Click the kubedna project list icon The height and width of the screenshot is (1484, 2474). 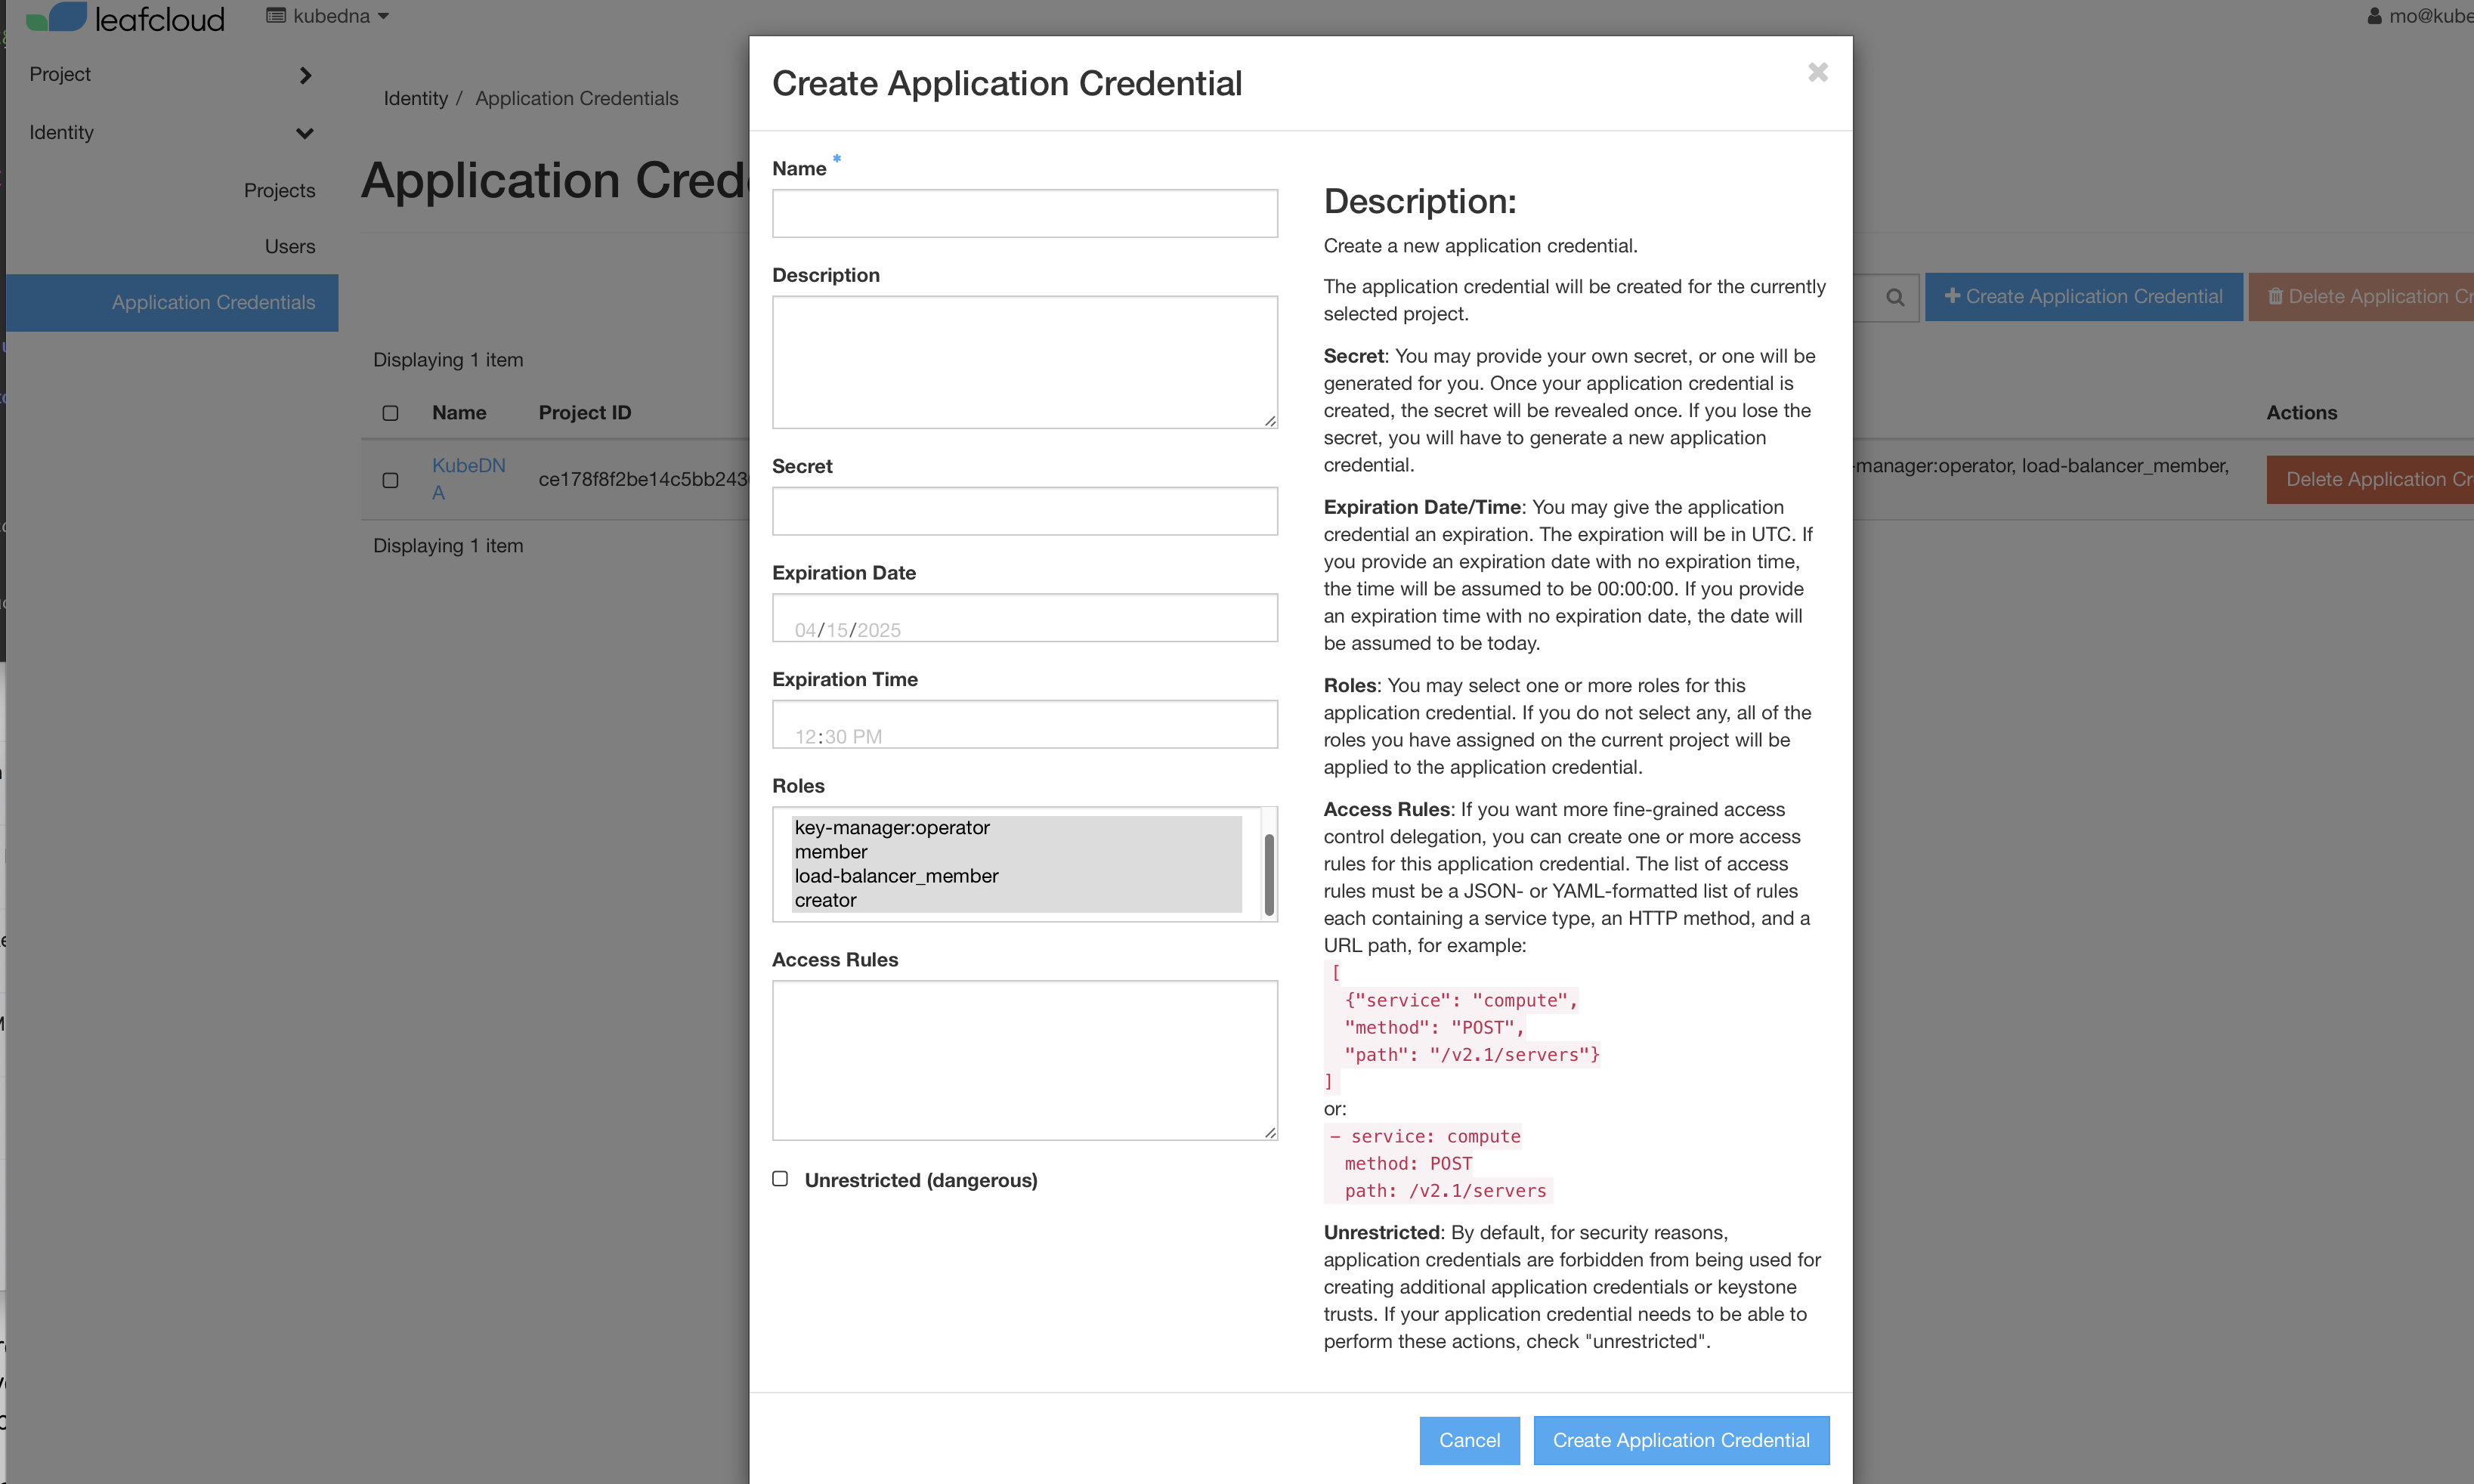click(x=276, y=16)
